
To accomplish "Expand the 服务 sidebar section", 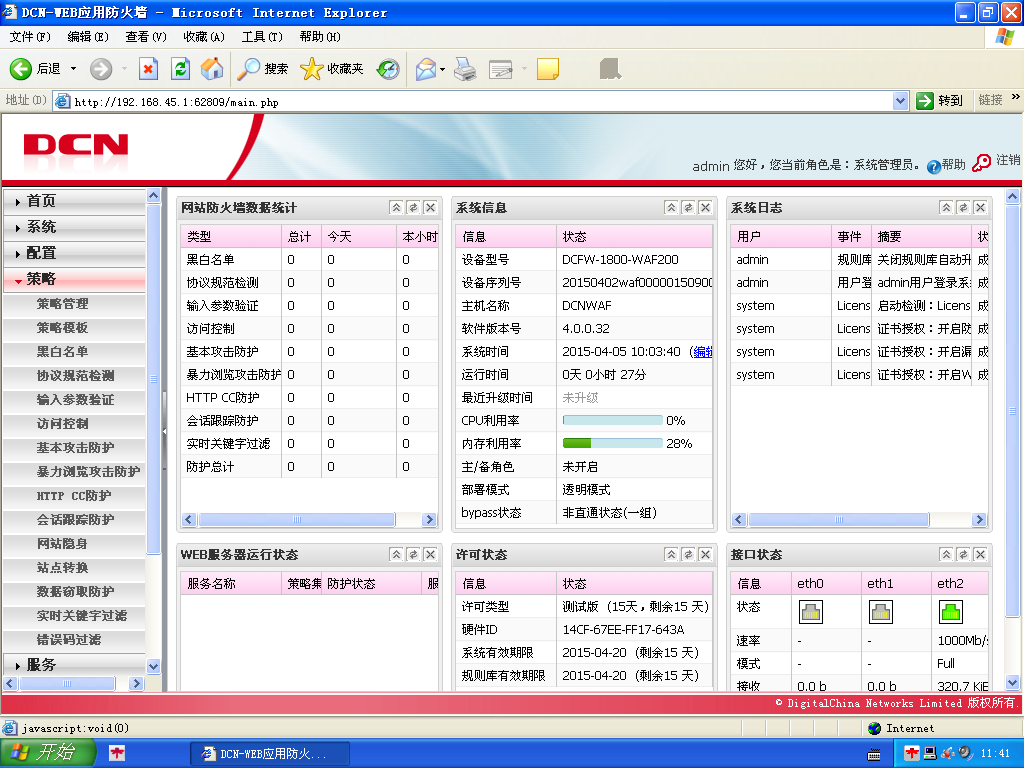I will 74,665.
